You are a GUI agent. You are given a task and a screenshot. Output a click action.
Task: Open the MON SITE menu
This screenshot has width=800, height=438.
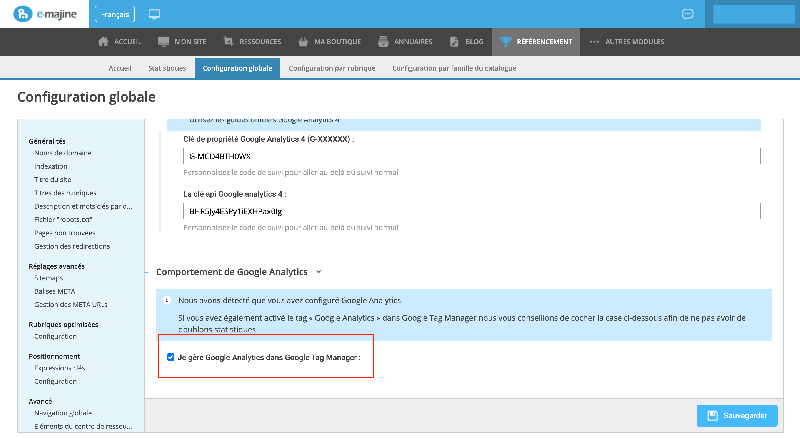(x=182, y=41)
